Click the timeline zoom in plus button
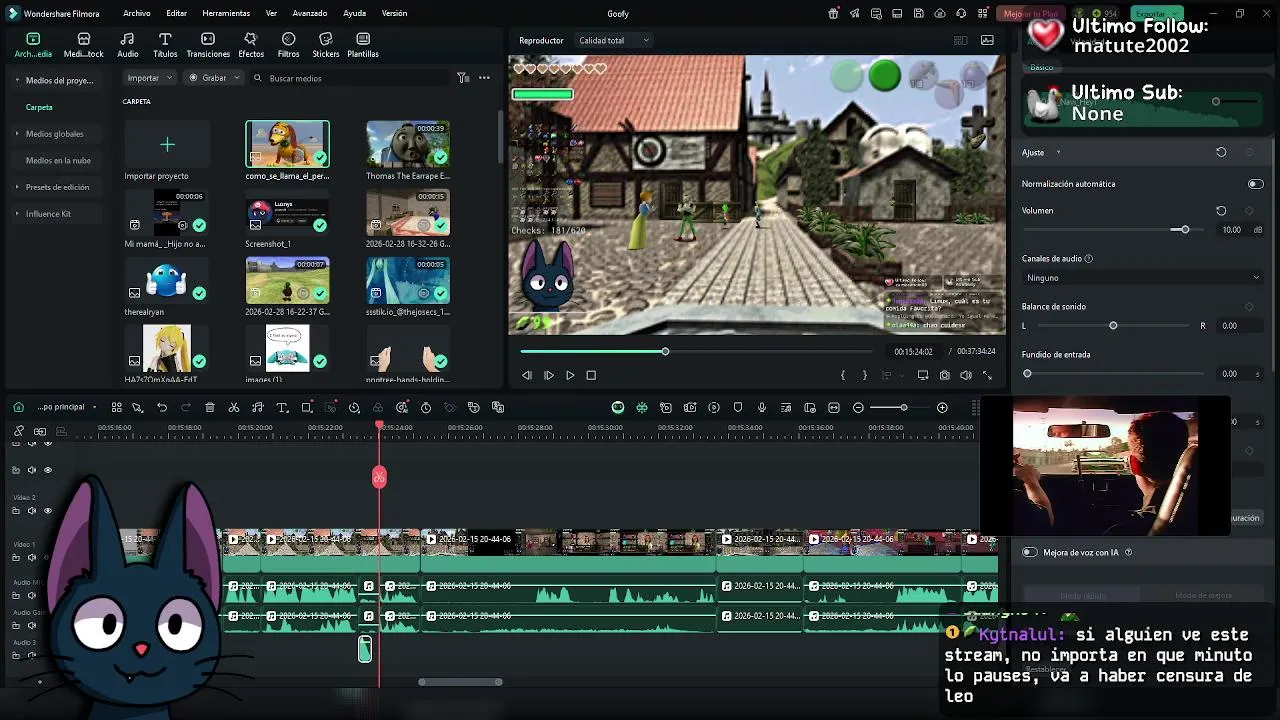This screenshot has height=720, width=1280. [942, 408]
